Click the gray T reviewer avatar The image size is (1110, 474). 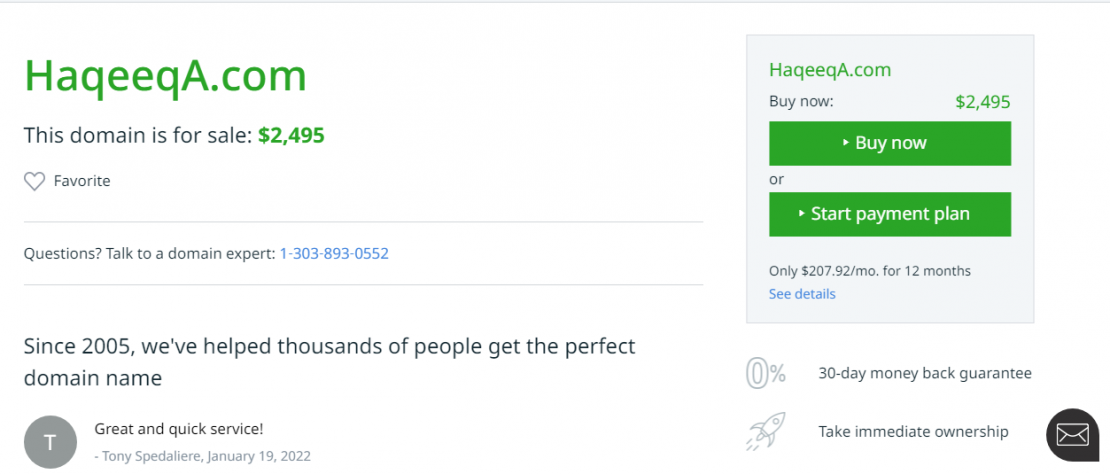tap(50, 441)
